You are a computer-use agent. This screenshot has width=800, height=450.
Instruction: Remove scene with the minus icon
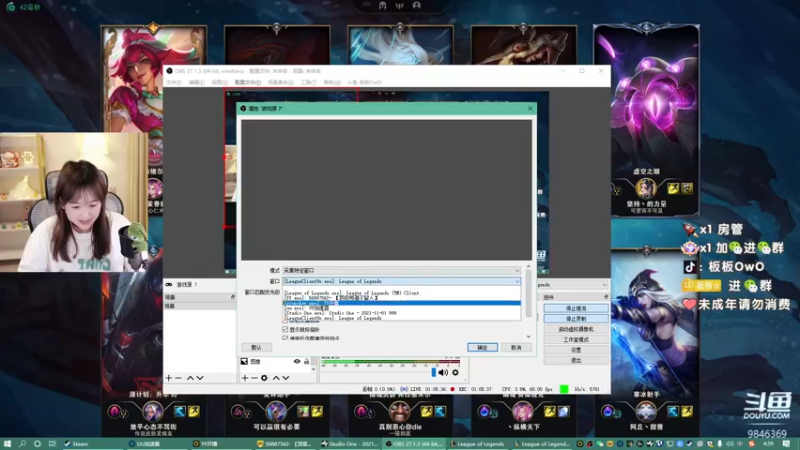[x=179, y=378]
